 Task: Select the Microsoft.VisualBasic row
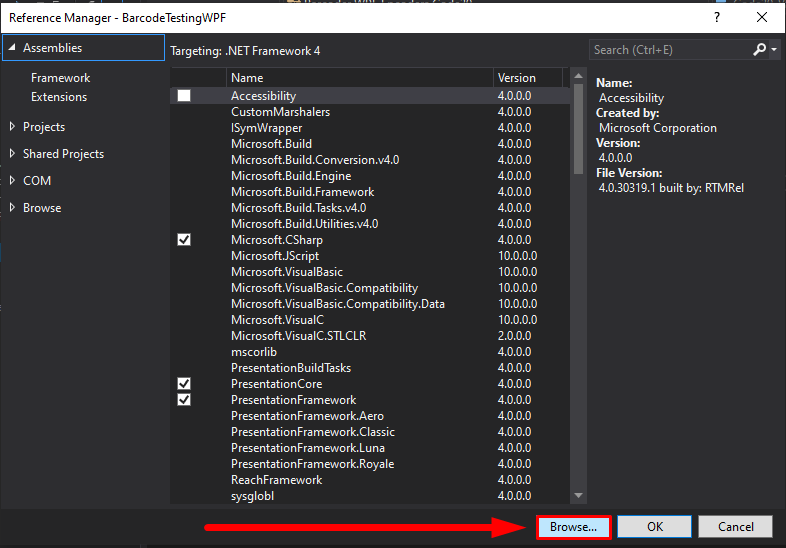click(370, 272)
